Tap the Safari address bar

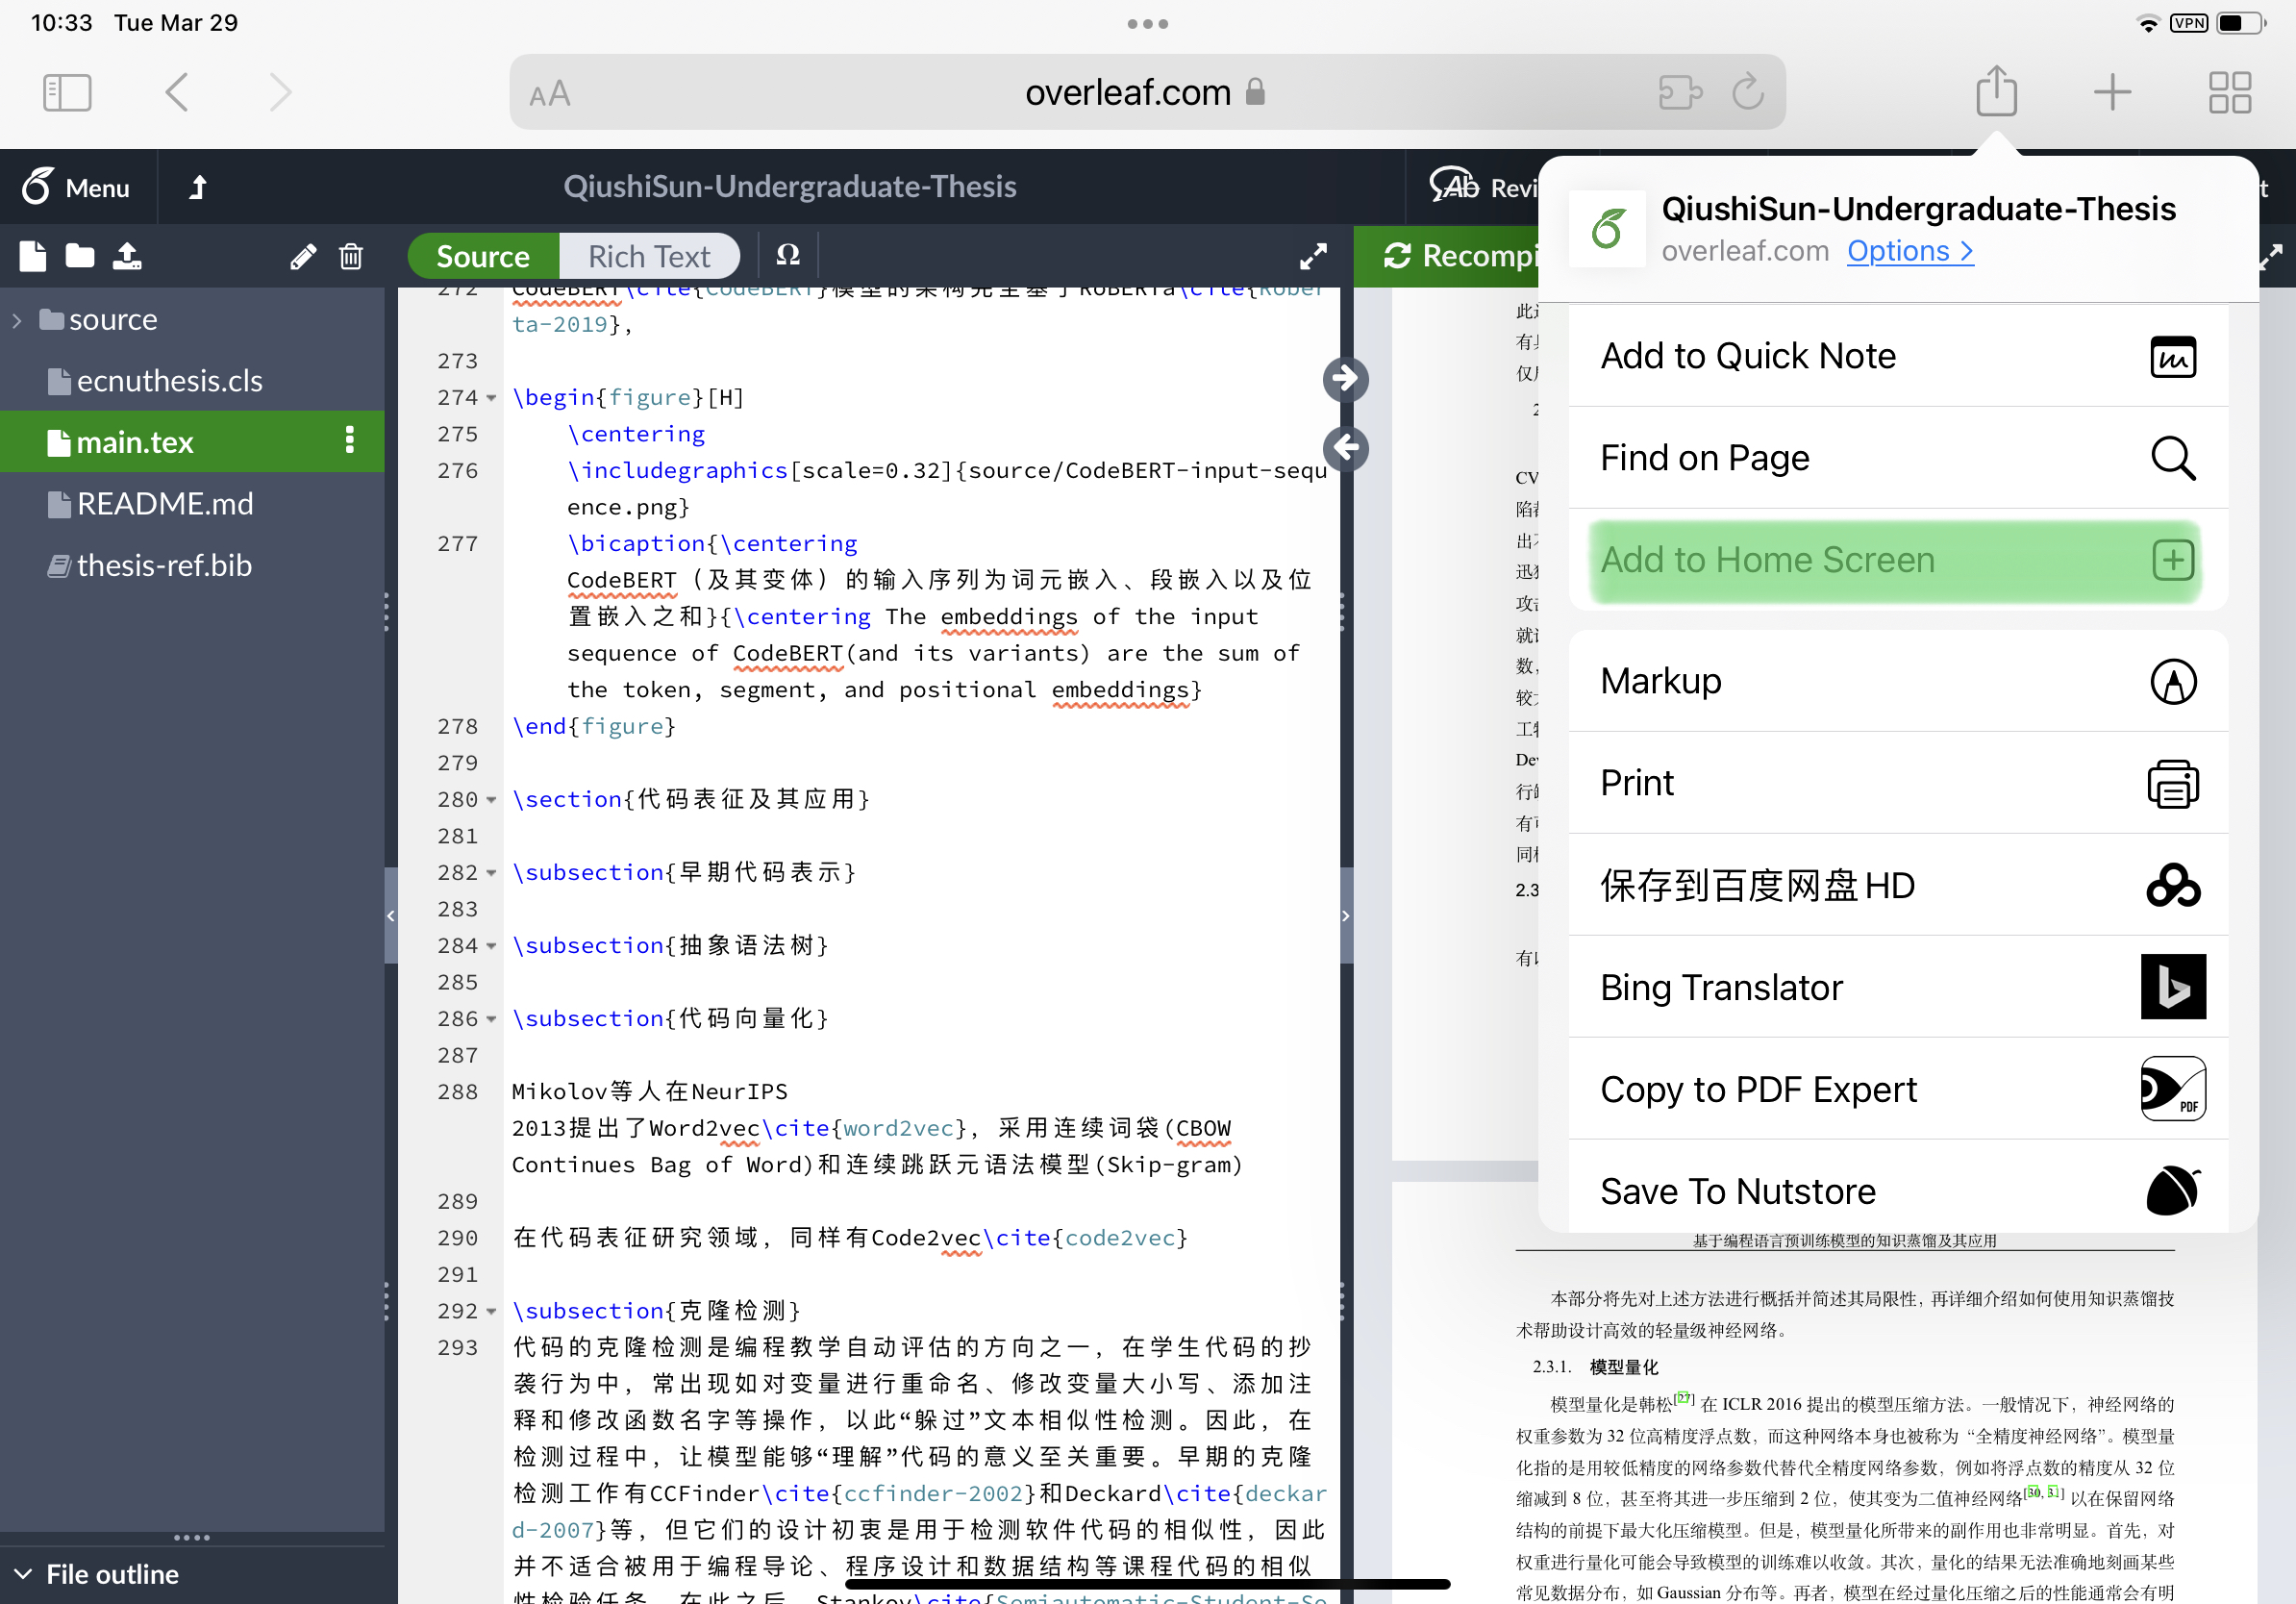coord(1127,93)
